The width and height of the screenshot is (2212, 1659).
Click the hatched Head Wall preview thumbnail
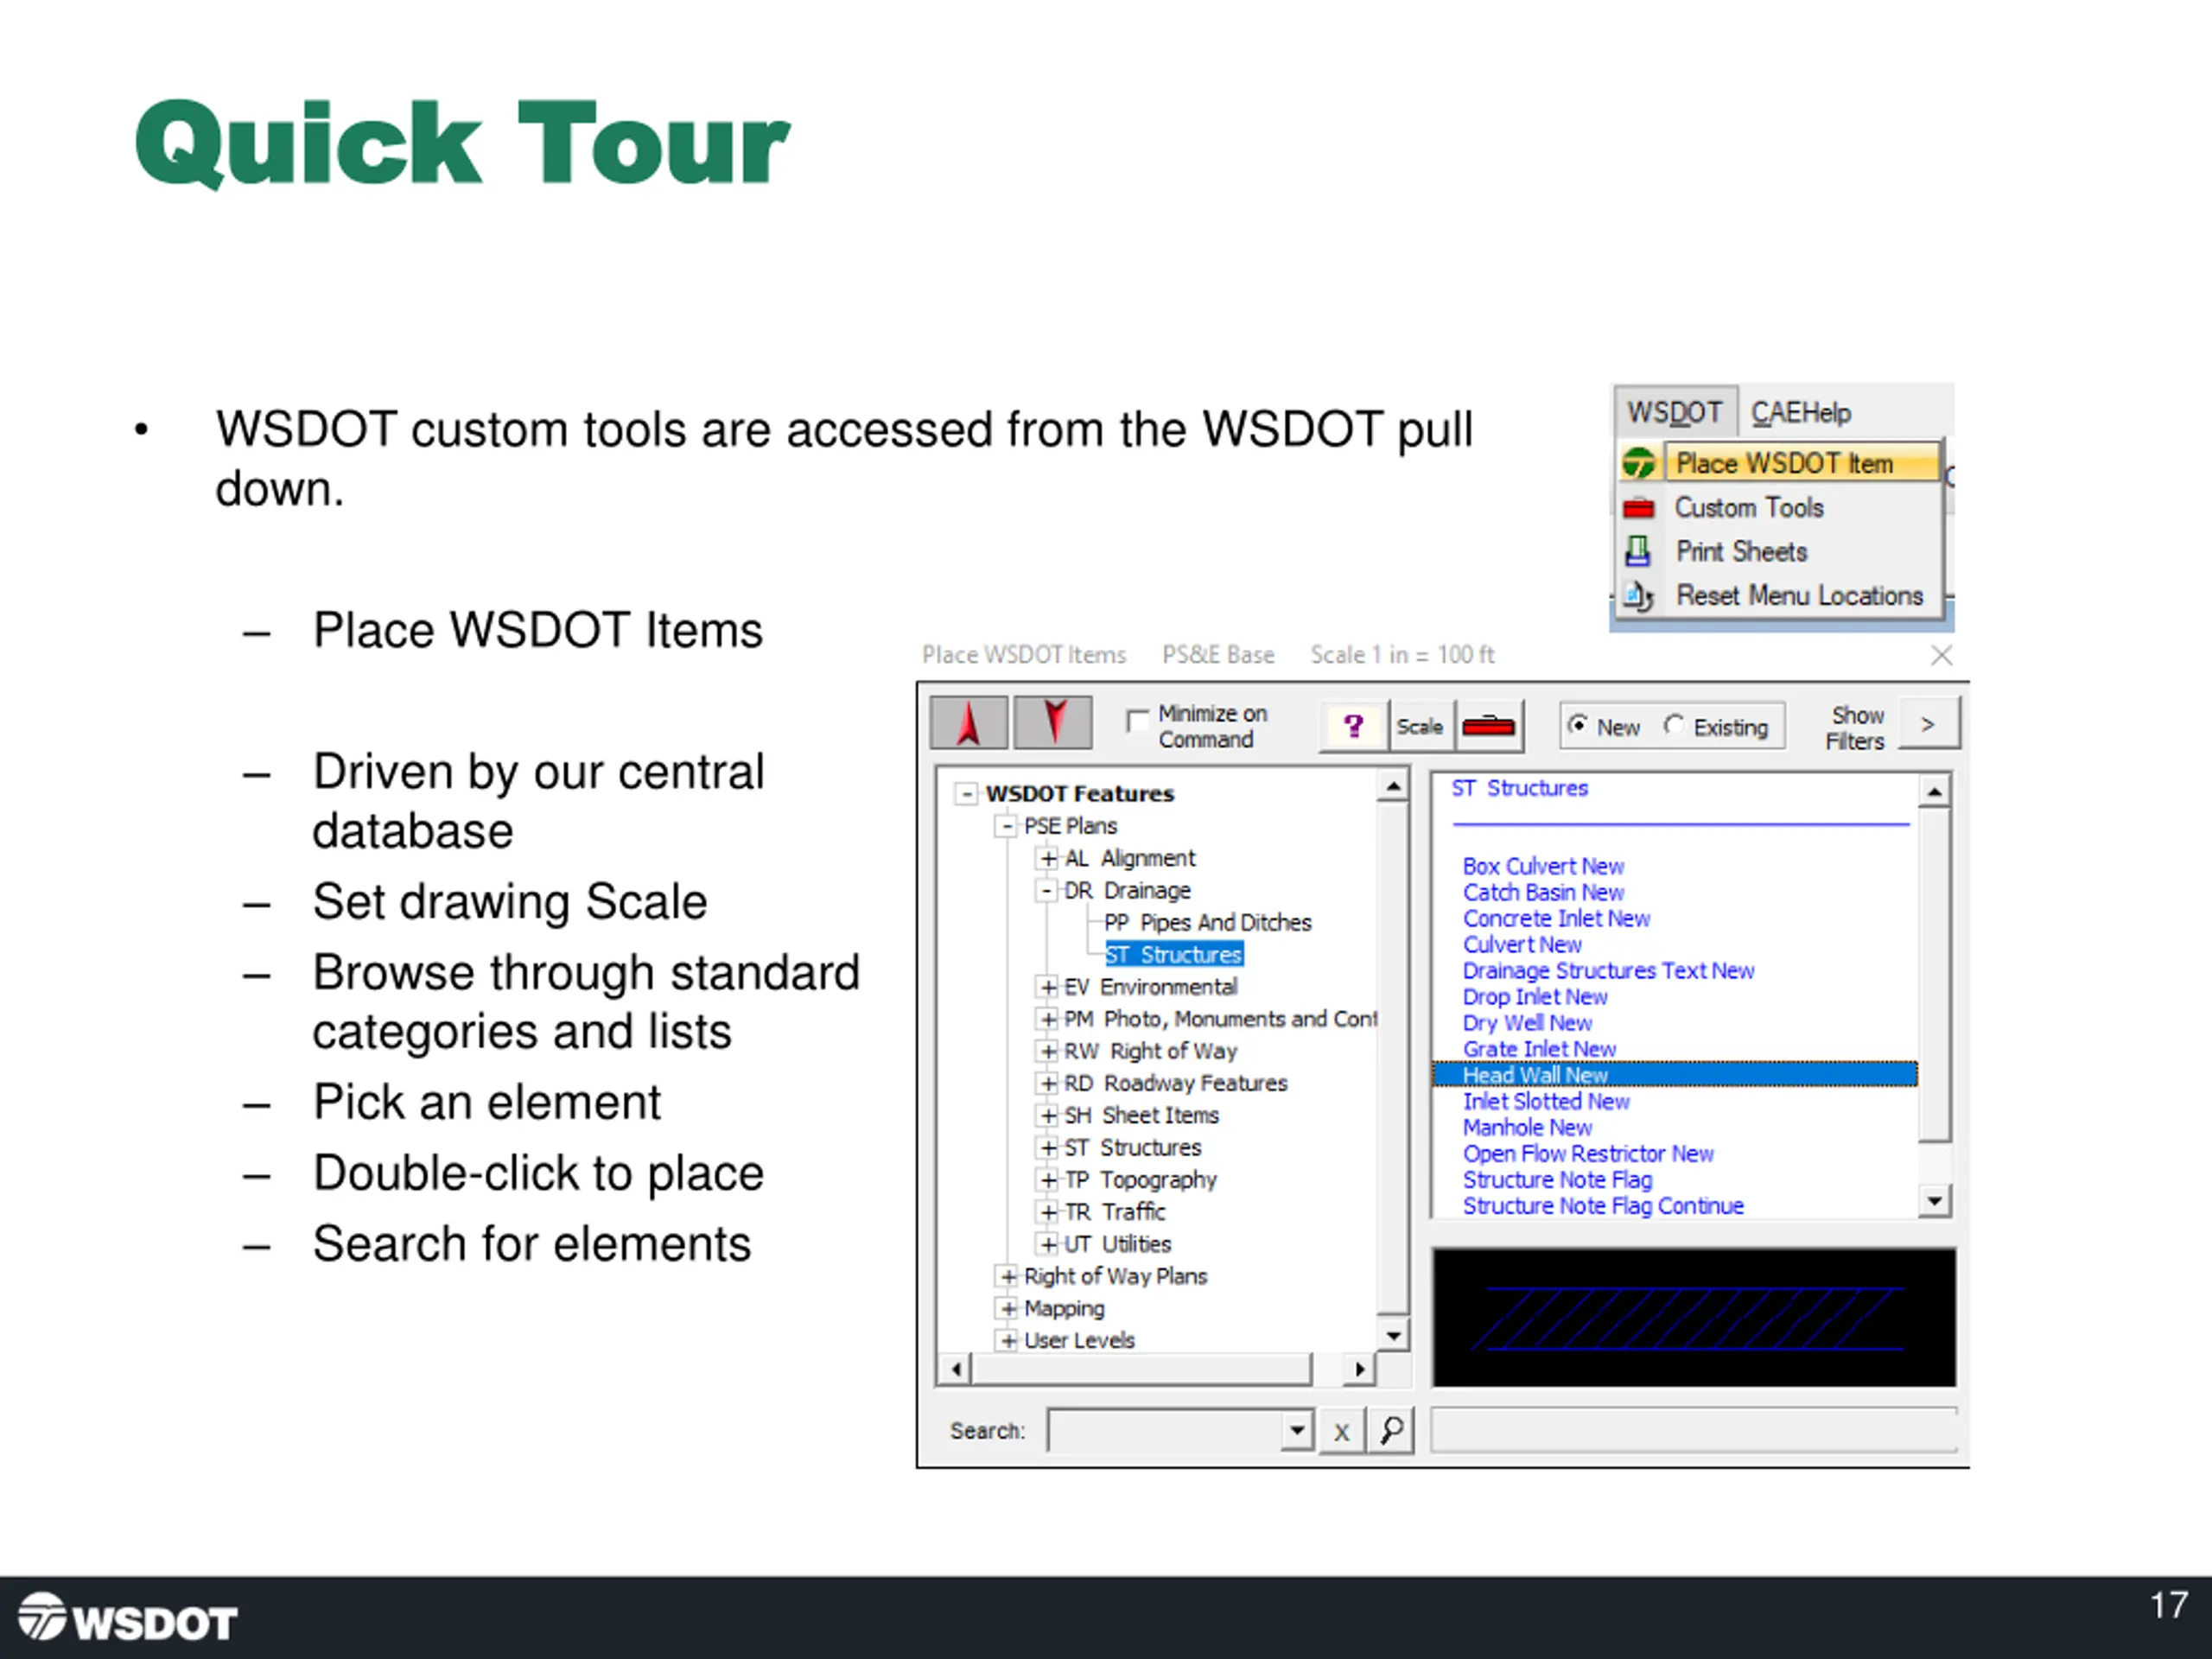click(1693, 1317)
